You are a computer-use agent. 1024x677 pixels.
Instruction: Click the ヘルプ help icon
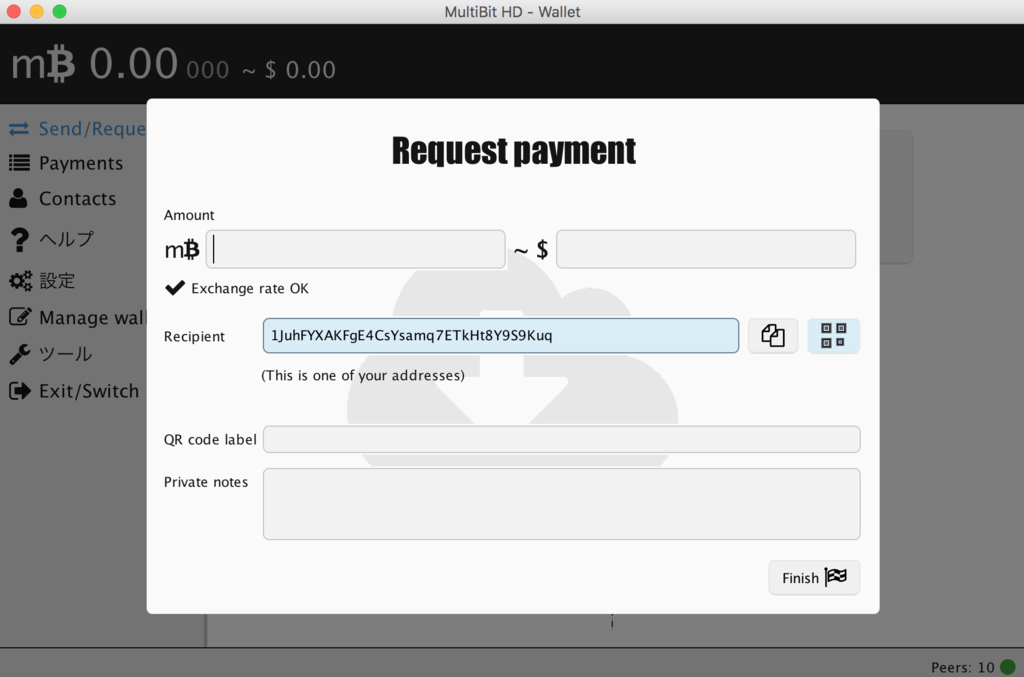18,239
